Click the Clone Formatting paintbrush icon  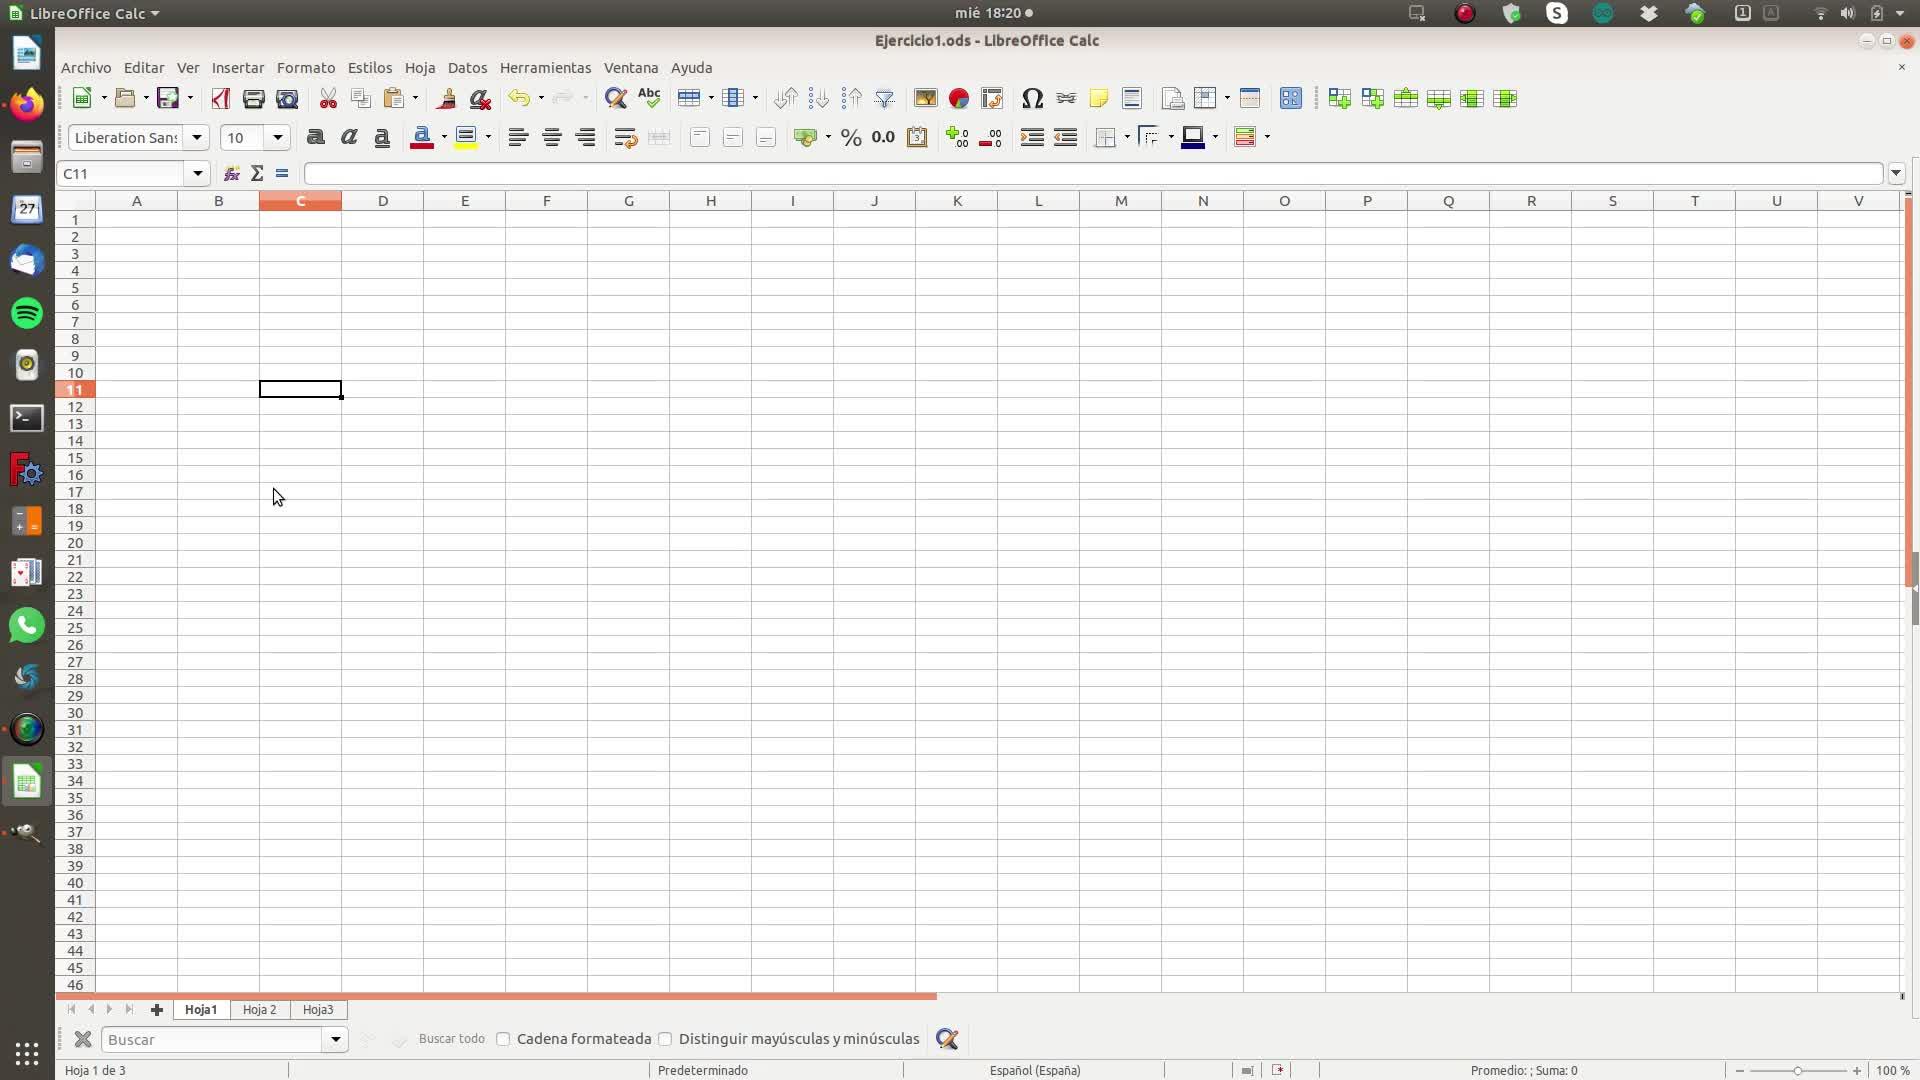pyautogui.click(x=446, y=98)
